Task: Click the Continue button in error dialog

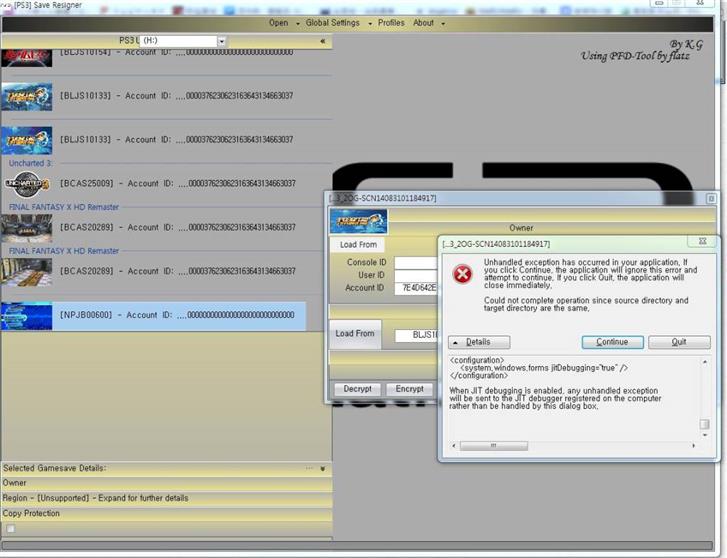Action: 612,342
